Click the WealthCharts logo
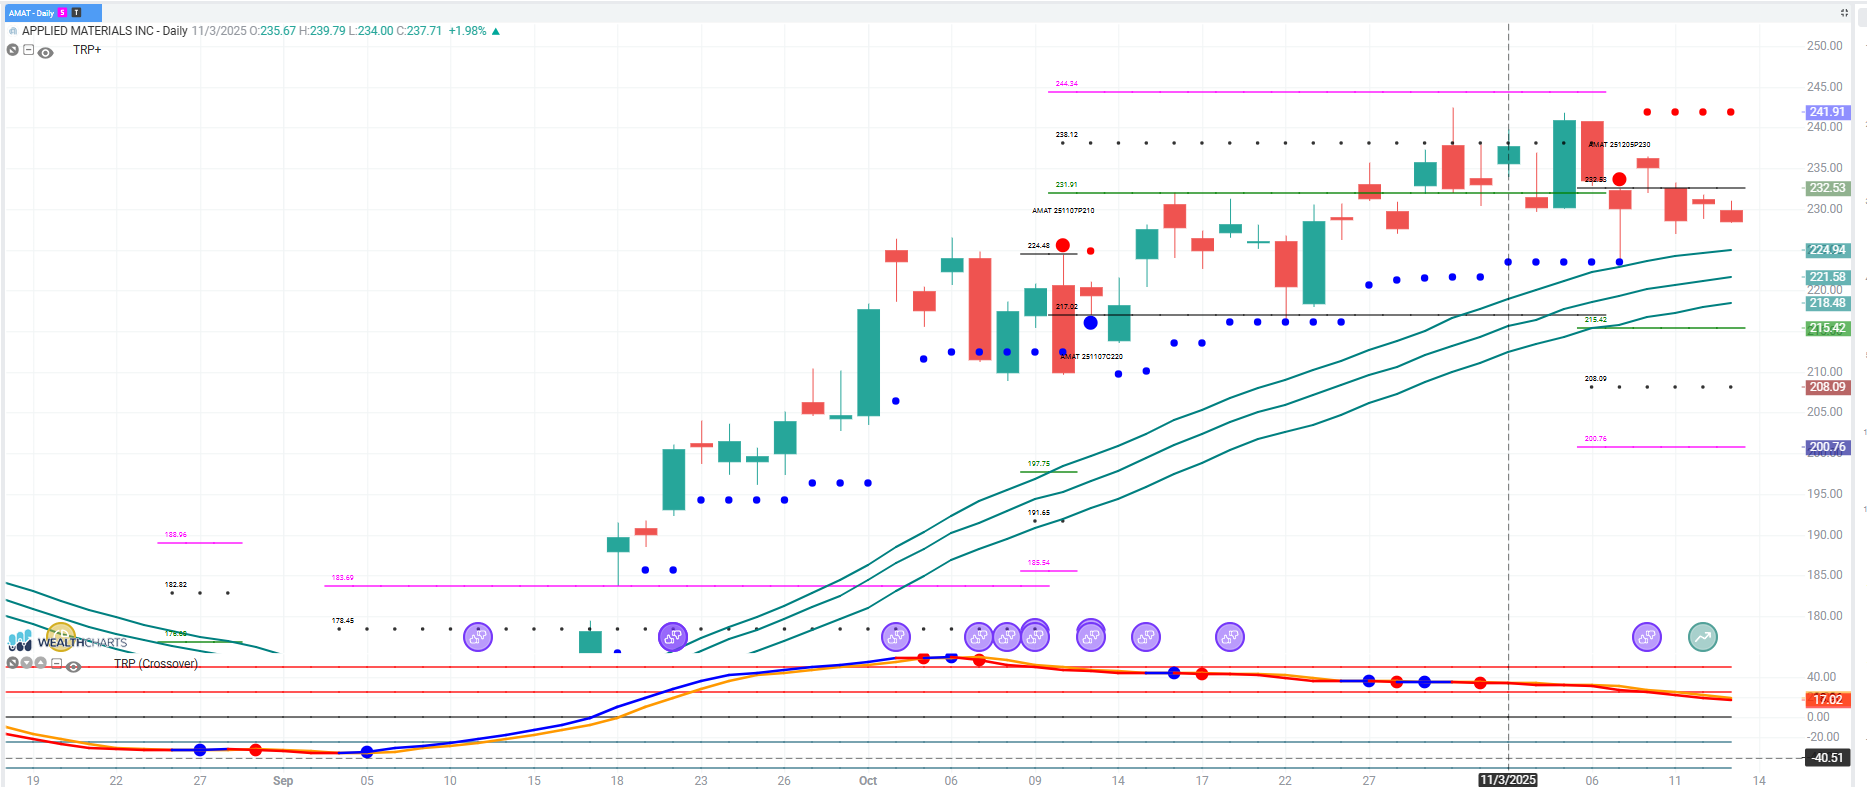The width and height of the screenshot is (1867, 787). pyautogui.click(x=68, y=642)
